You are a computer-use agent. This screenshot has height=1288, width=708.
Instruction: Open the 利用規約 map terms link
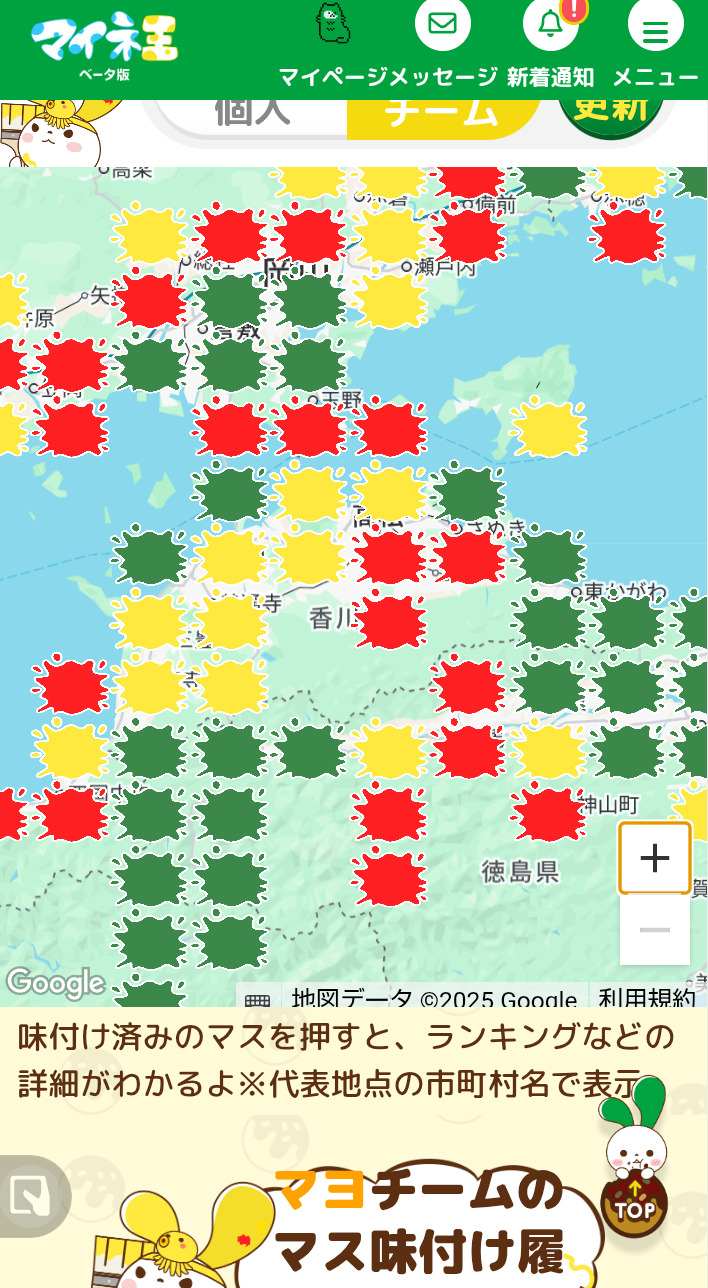coord(646,999)
